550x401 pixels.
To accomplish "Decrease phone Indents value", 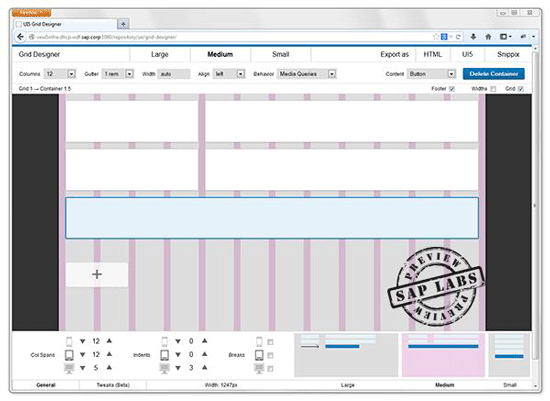I will pos(178,341).
